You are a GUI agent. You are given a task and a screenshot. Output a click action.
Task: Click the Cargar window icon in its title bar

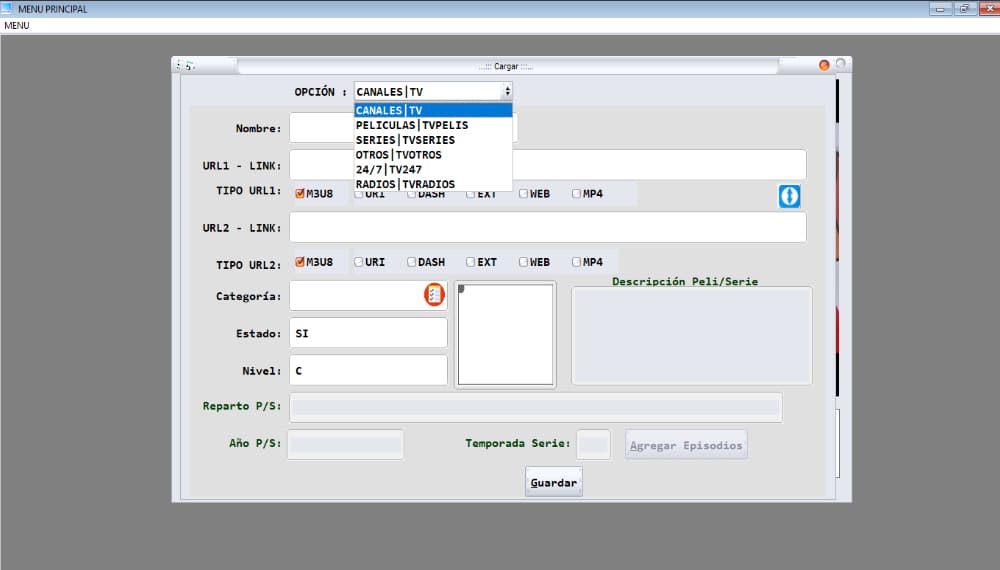tap(187, 66)
